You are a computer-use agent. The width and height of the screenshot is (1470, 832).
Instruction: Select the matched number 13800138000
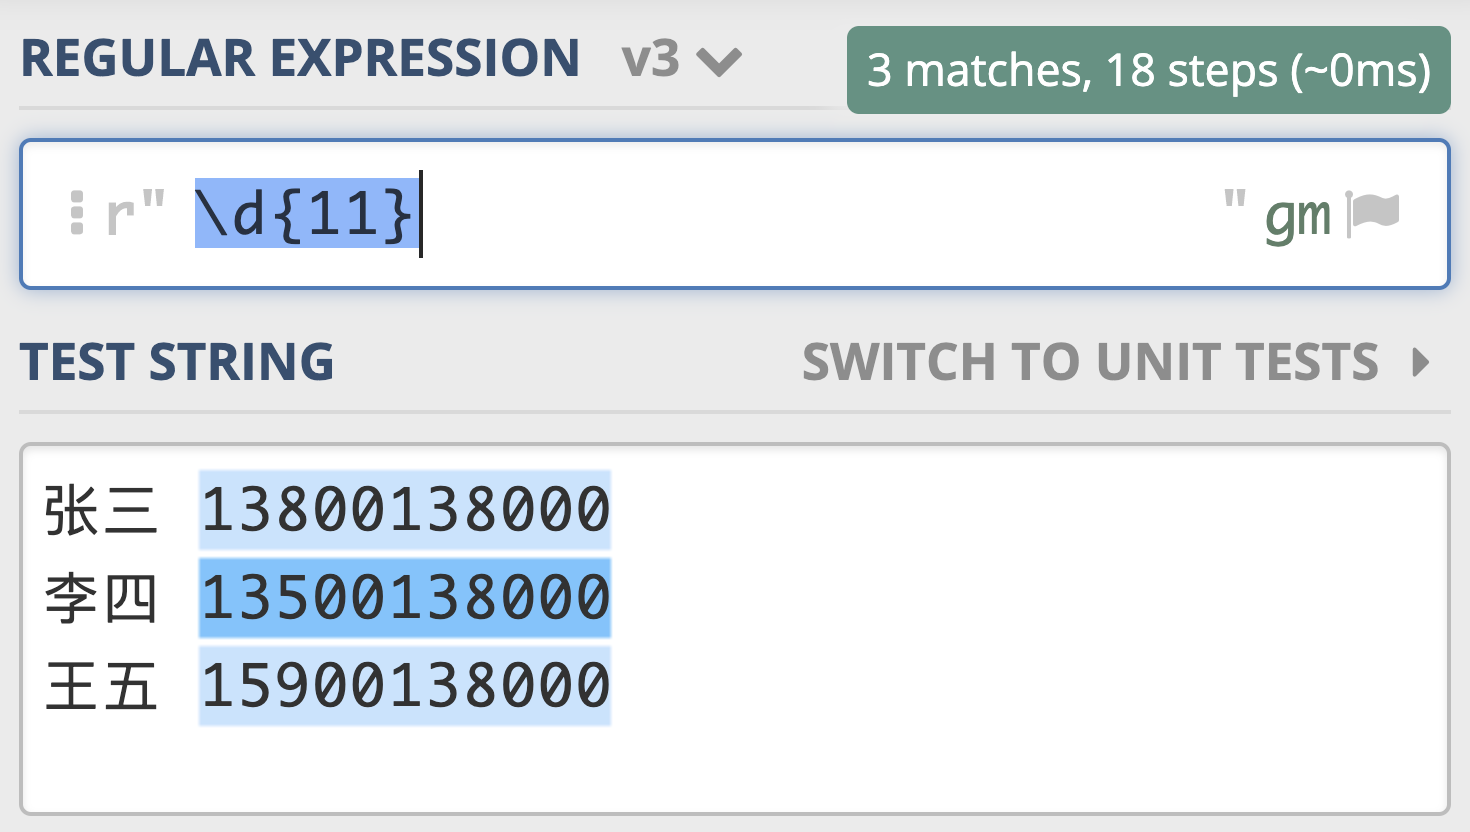[405, 509]
